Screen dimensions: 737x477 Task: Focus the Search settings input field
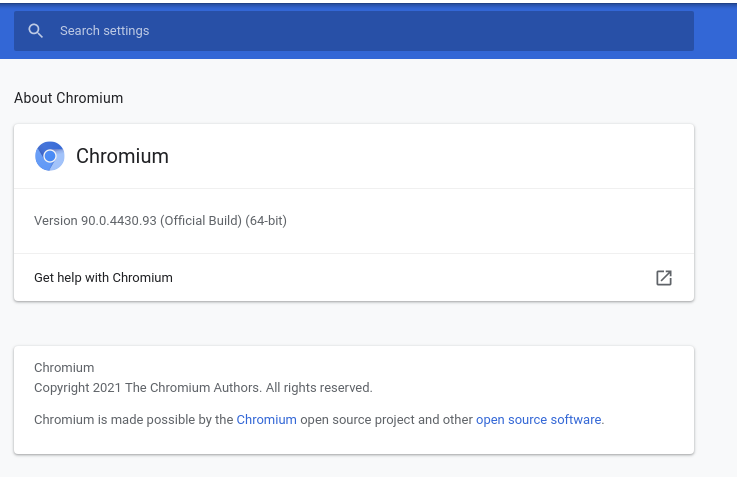click(x=353, y=31)
